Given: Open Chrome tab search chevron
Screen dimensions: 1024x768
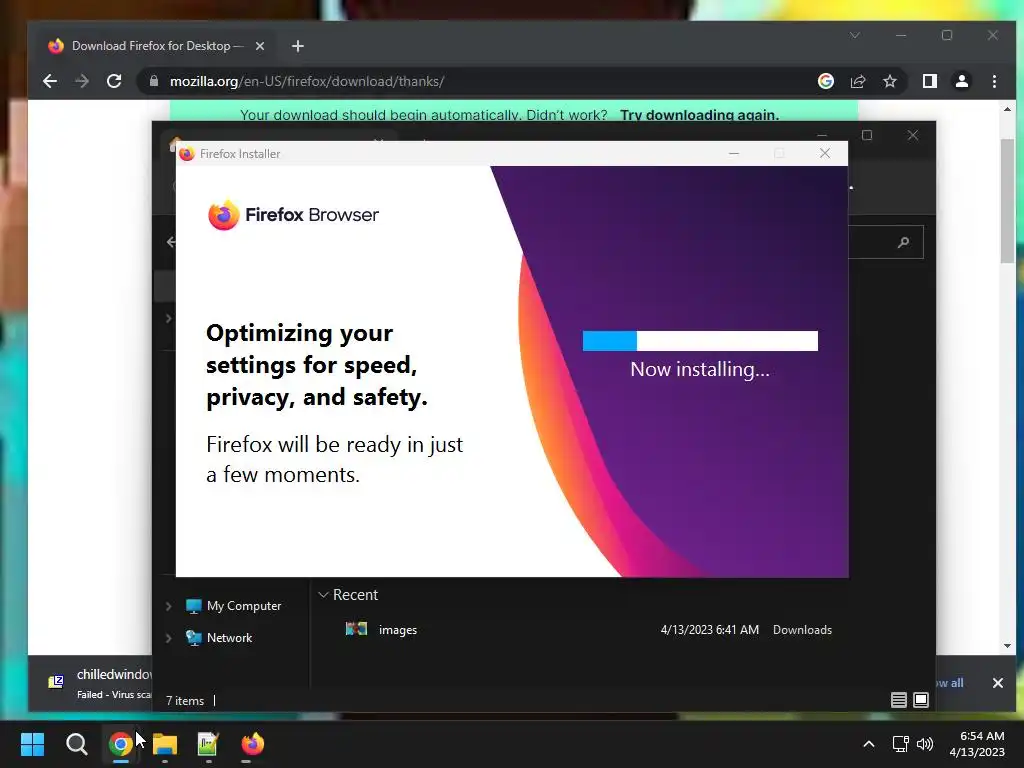Looking at the screenshot, I should point(855,35).
